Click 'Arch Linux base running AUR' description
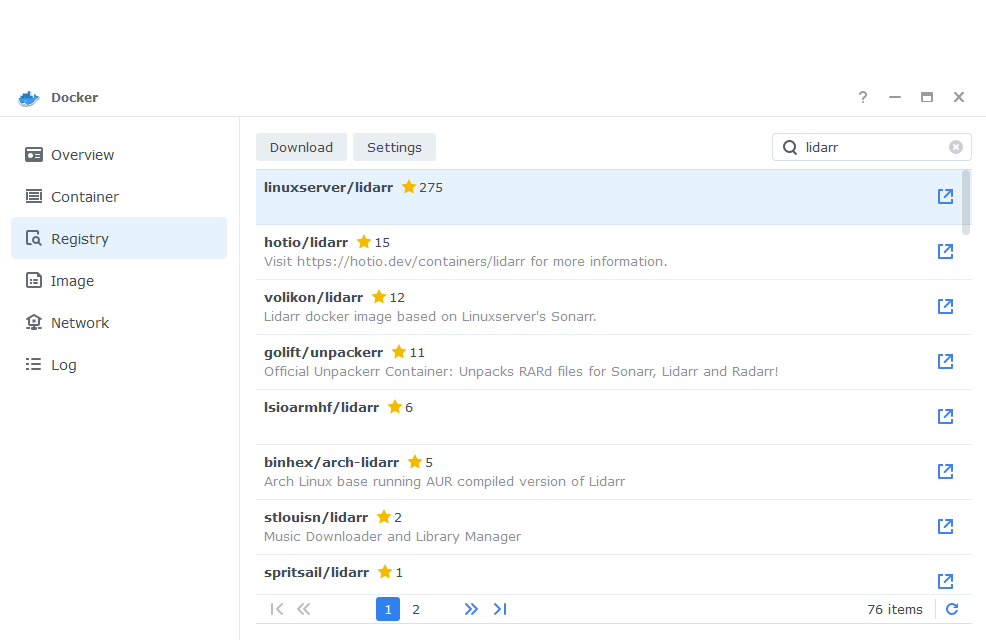This screenshot has width=986, height=640. [x=445, y=482]
